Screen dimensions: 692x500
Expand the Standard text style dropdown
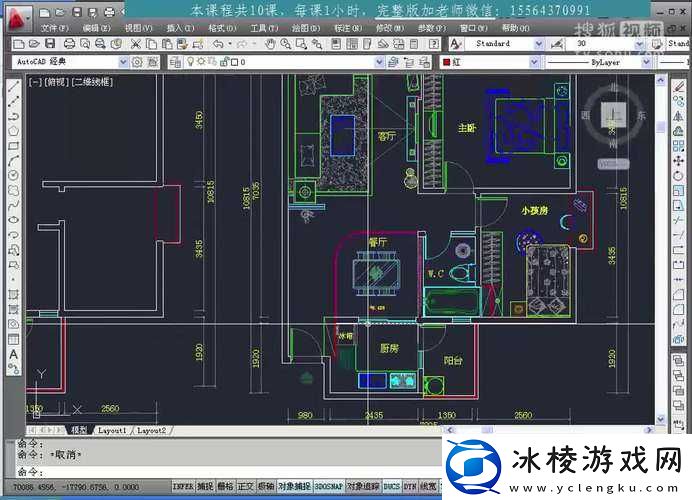[x=539, y=44]
